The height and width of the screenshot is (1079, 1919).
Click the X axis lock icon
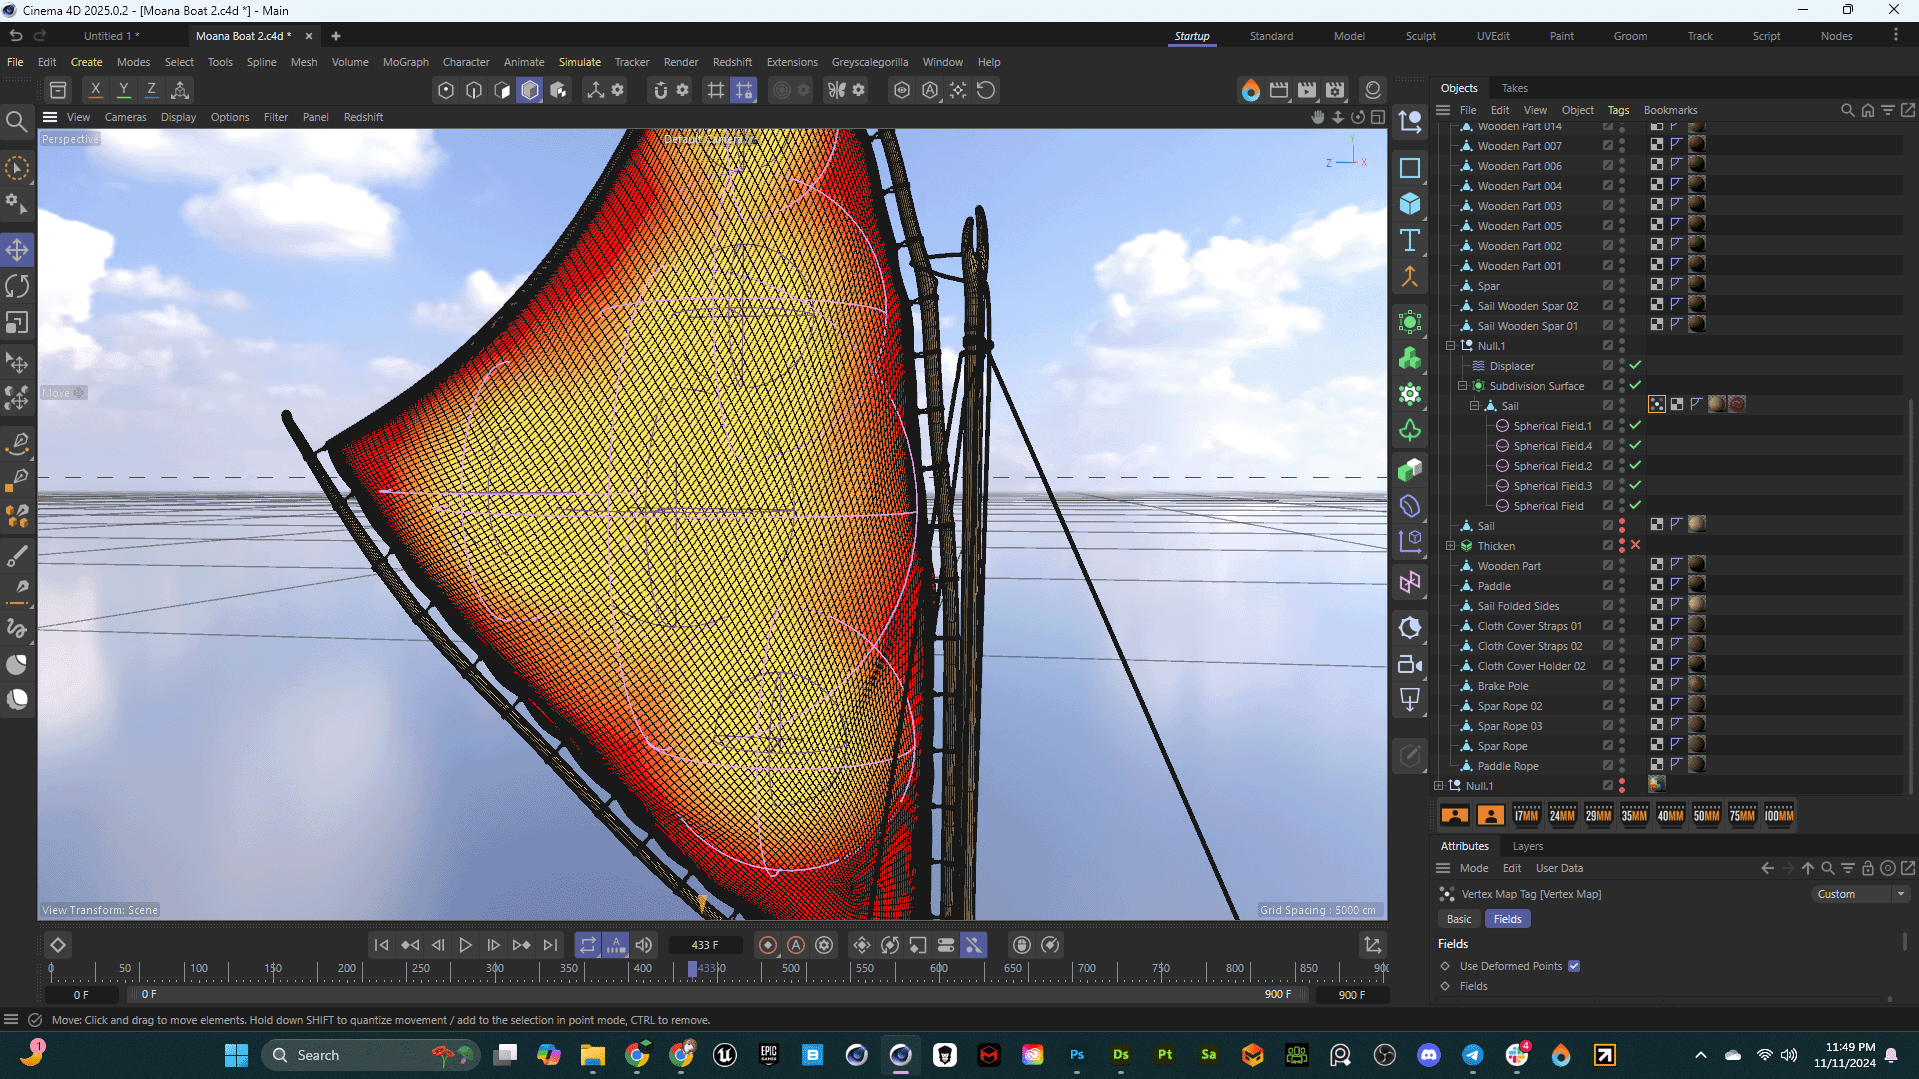[95, 90]
